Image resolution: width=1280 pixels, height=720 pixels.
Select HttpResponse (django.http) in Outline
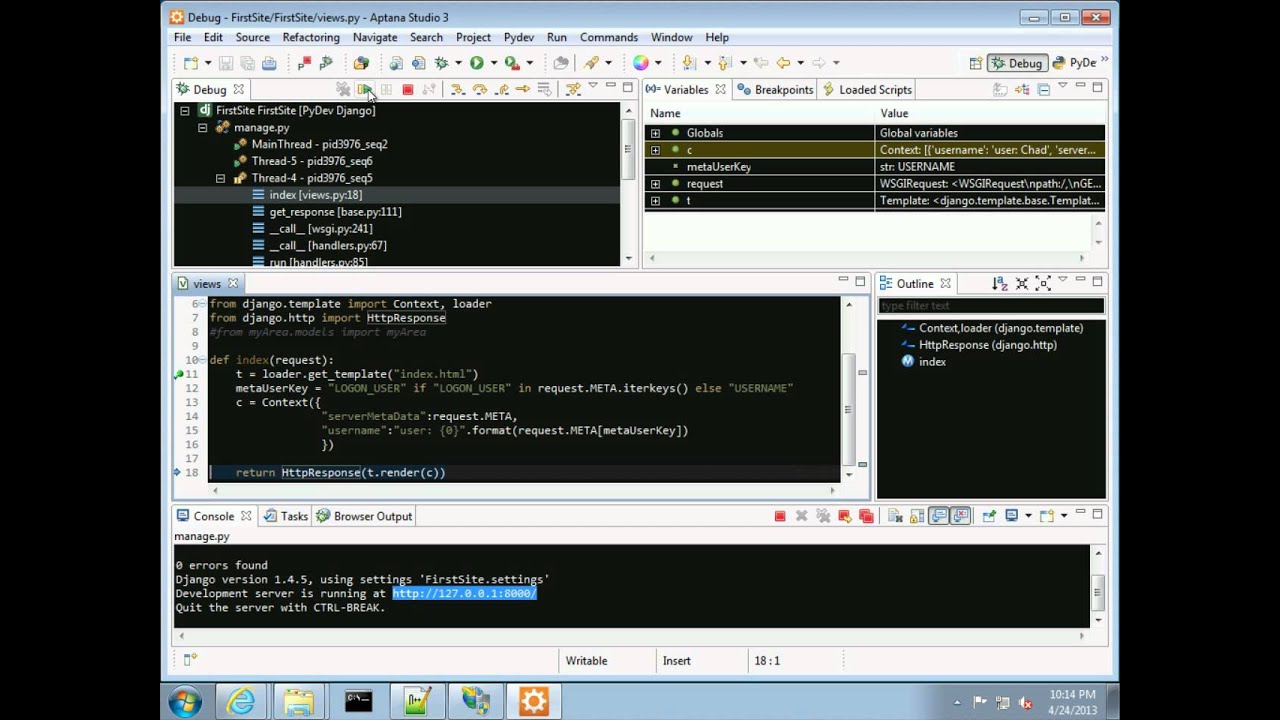click(987, 345)
